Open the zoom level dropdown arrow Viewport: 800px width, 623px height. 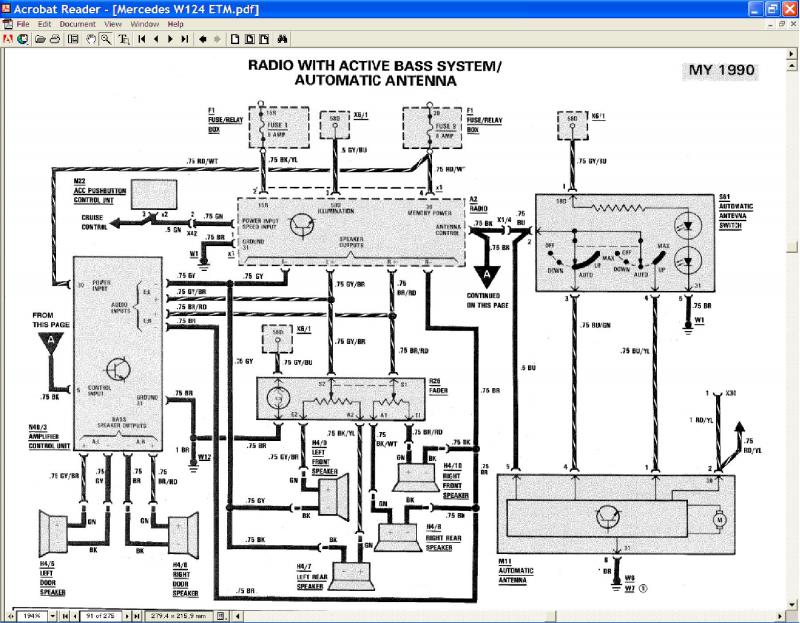[53, 616]
